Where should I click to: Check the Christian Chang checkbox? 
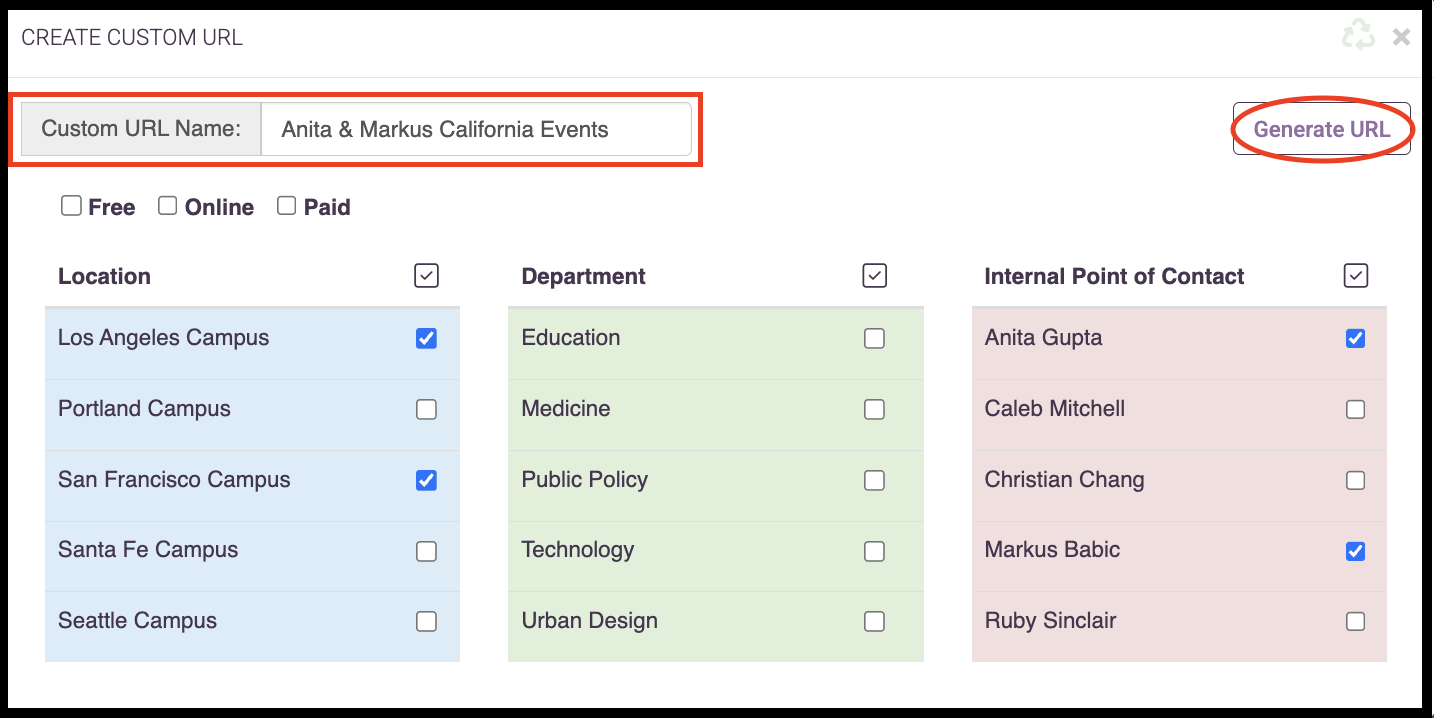1356,481
